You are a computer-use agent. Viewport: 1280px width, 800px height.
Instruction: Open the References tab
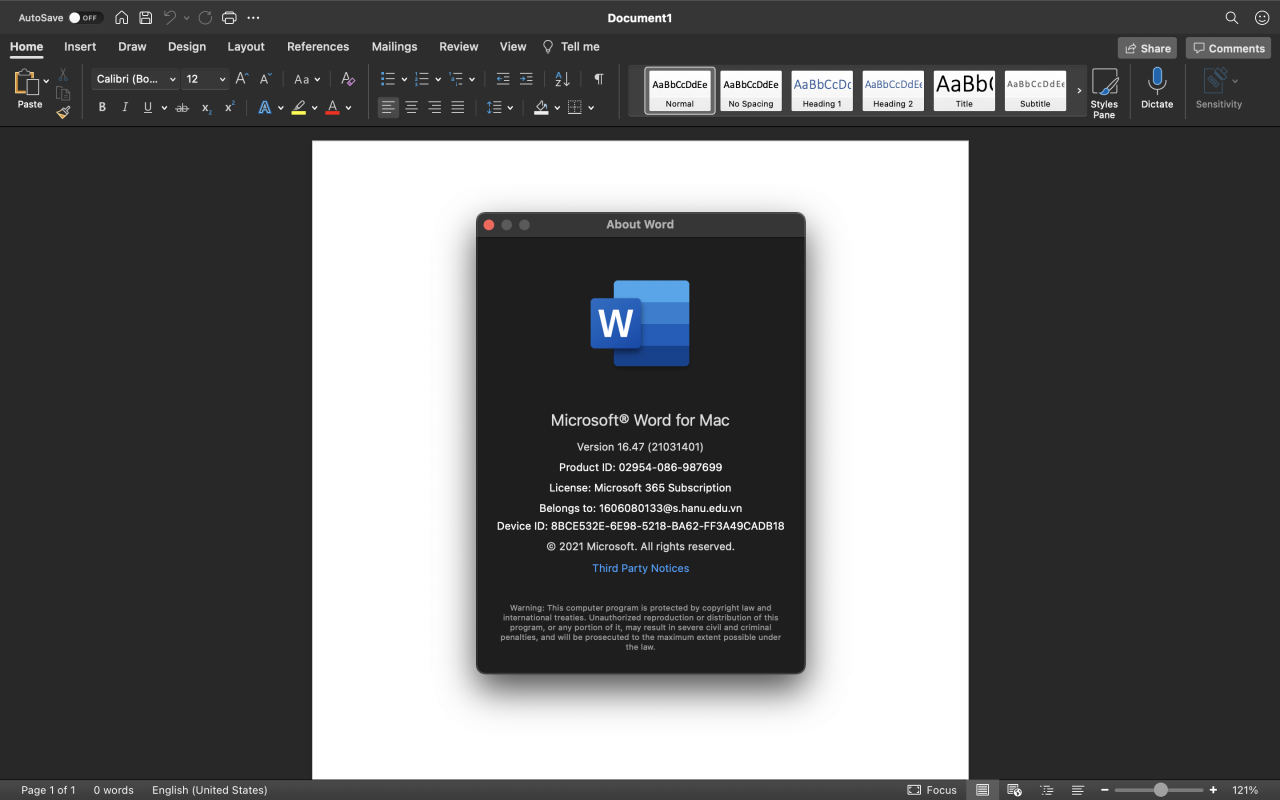(x=318, y=47)
